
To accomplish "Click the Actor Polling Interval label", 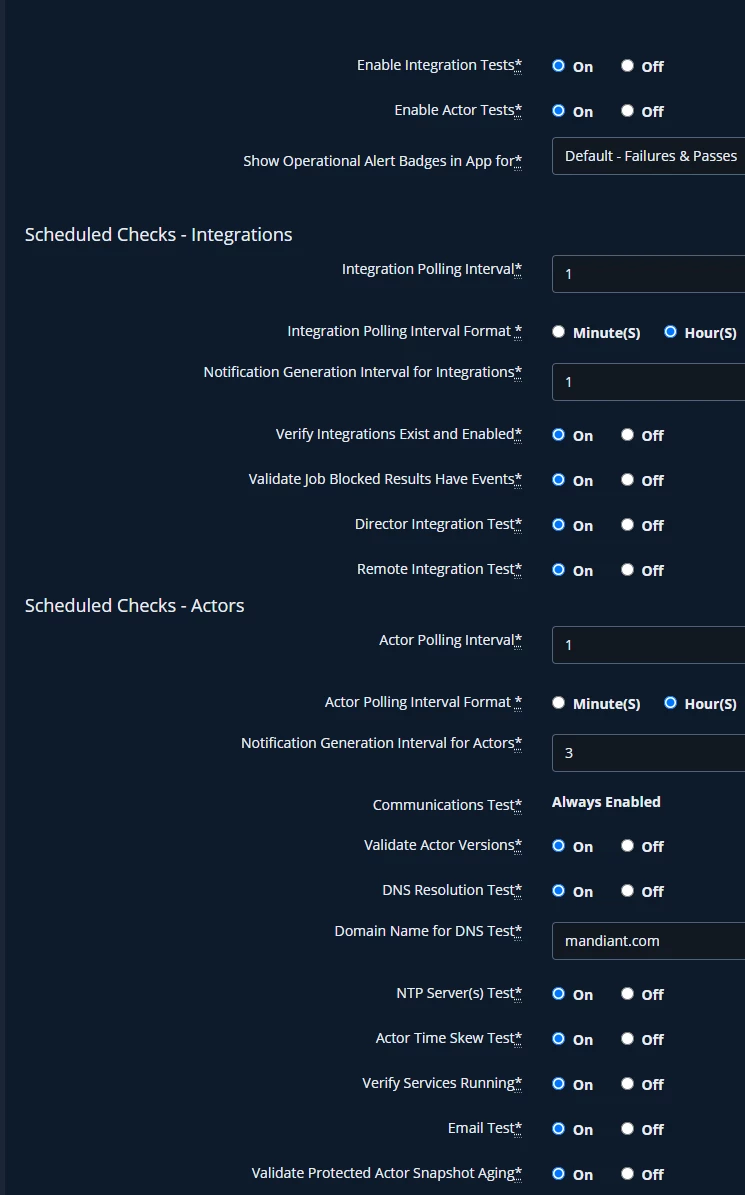I will (451, 640).
